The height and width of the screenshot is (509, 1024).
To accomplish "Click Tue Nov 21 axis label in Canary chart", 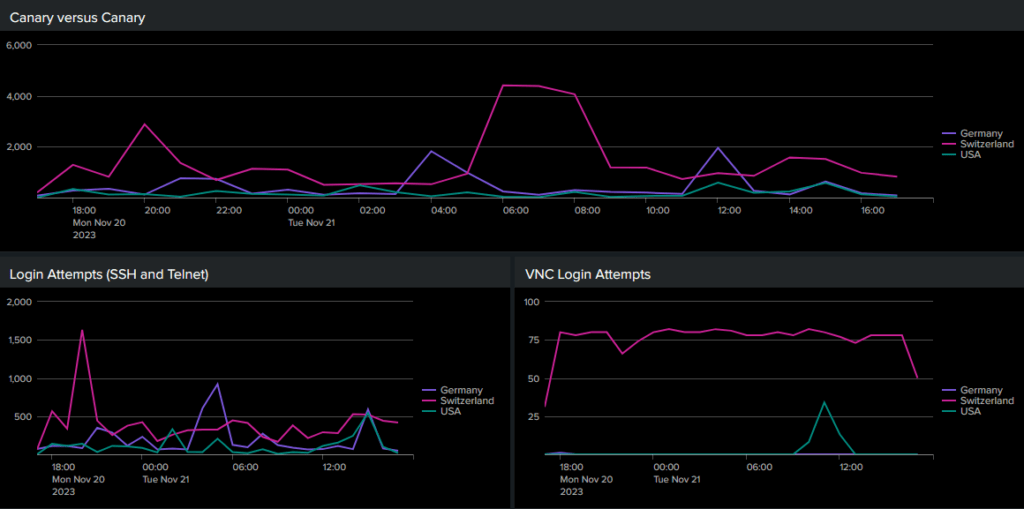I will coord(310,223).
